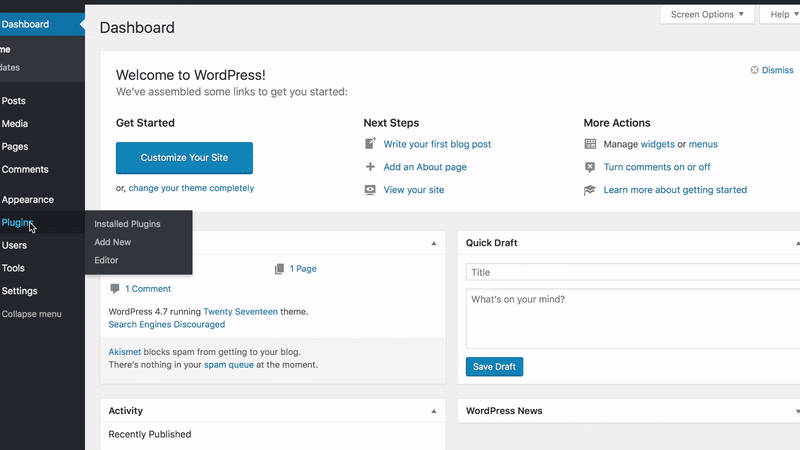Viewport: 800px width, 450px height.
Task: Dismiss the welcome panel via Dismiss link
Action: pyautogui.click(x=778, y=70)
